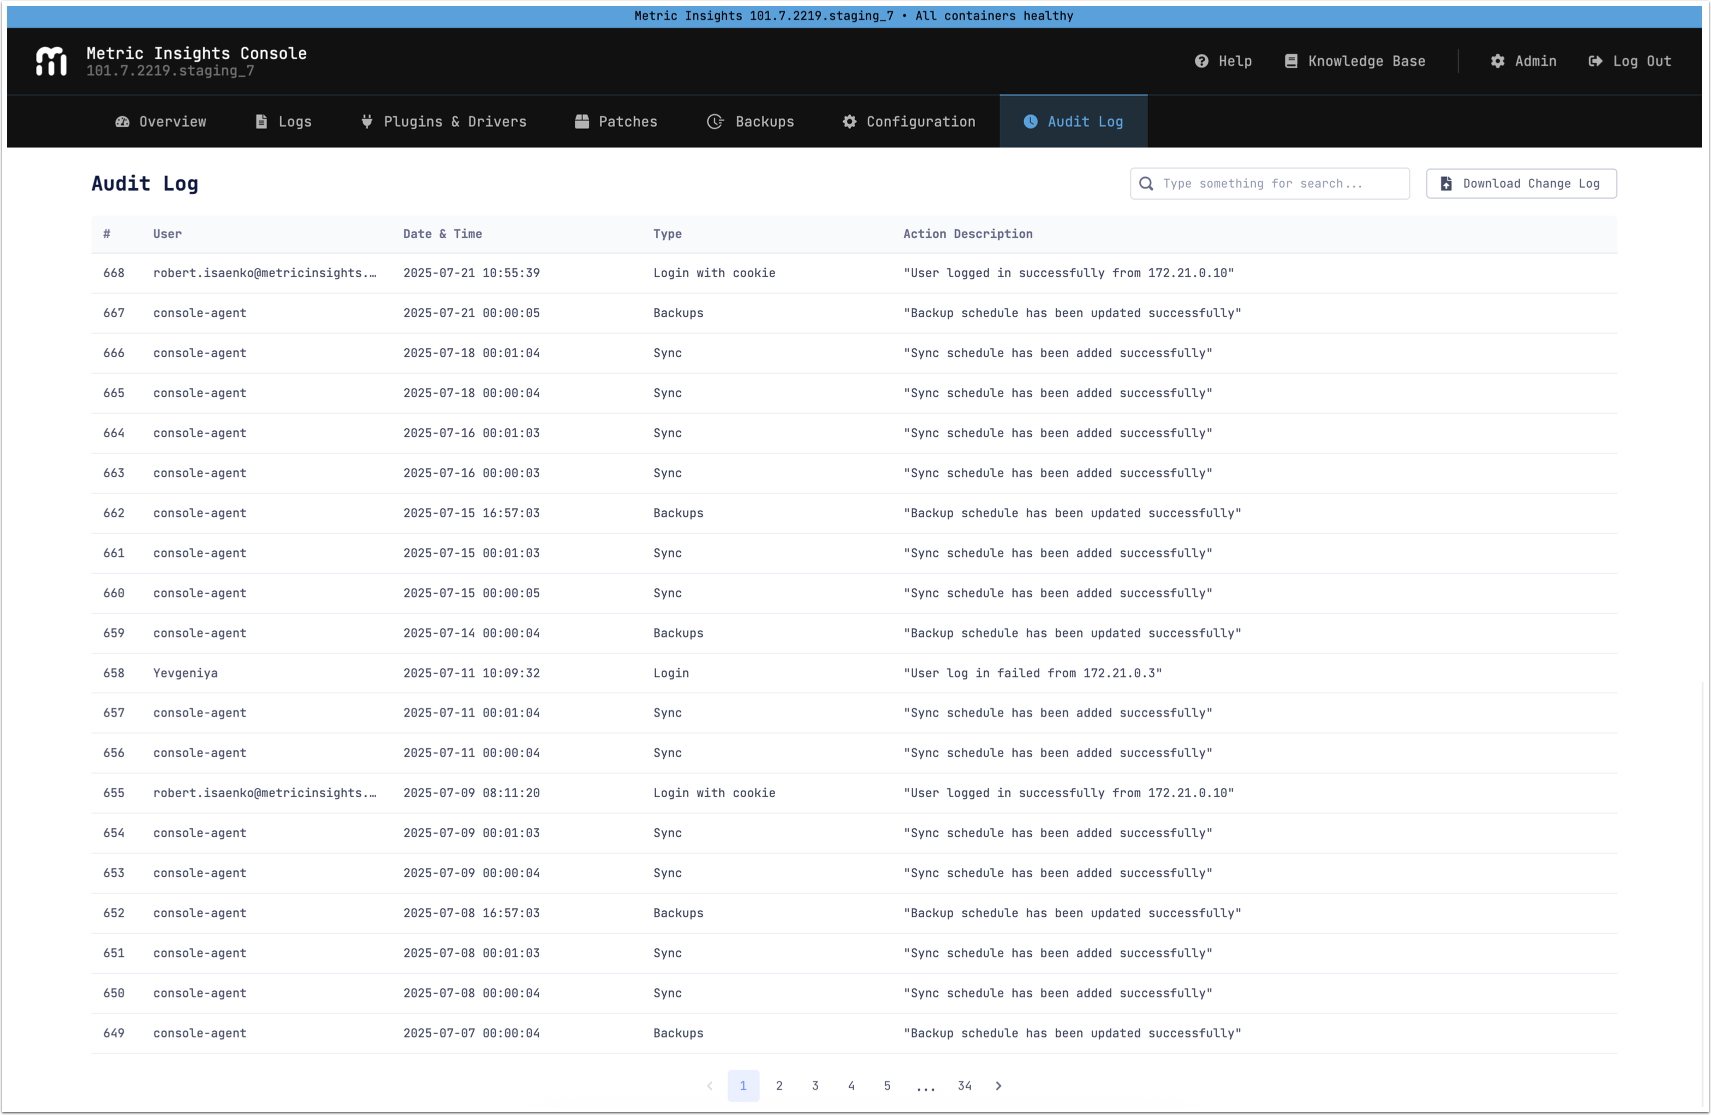Click the search magnifier icon

tap(1147, 184)
